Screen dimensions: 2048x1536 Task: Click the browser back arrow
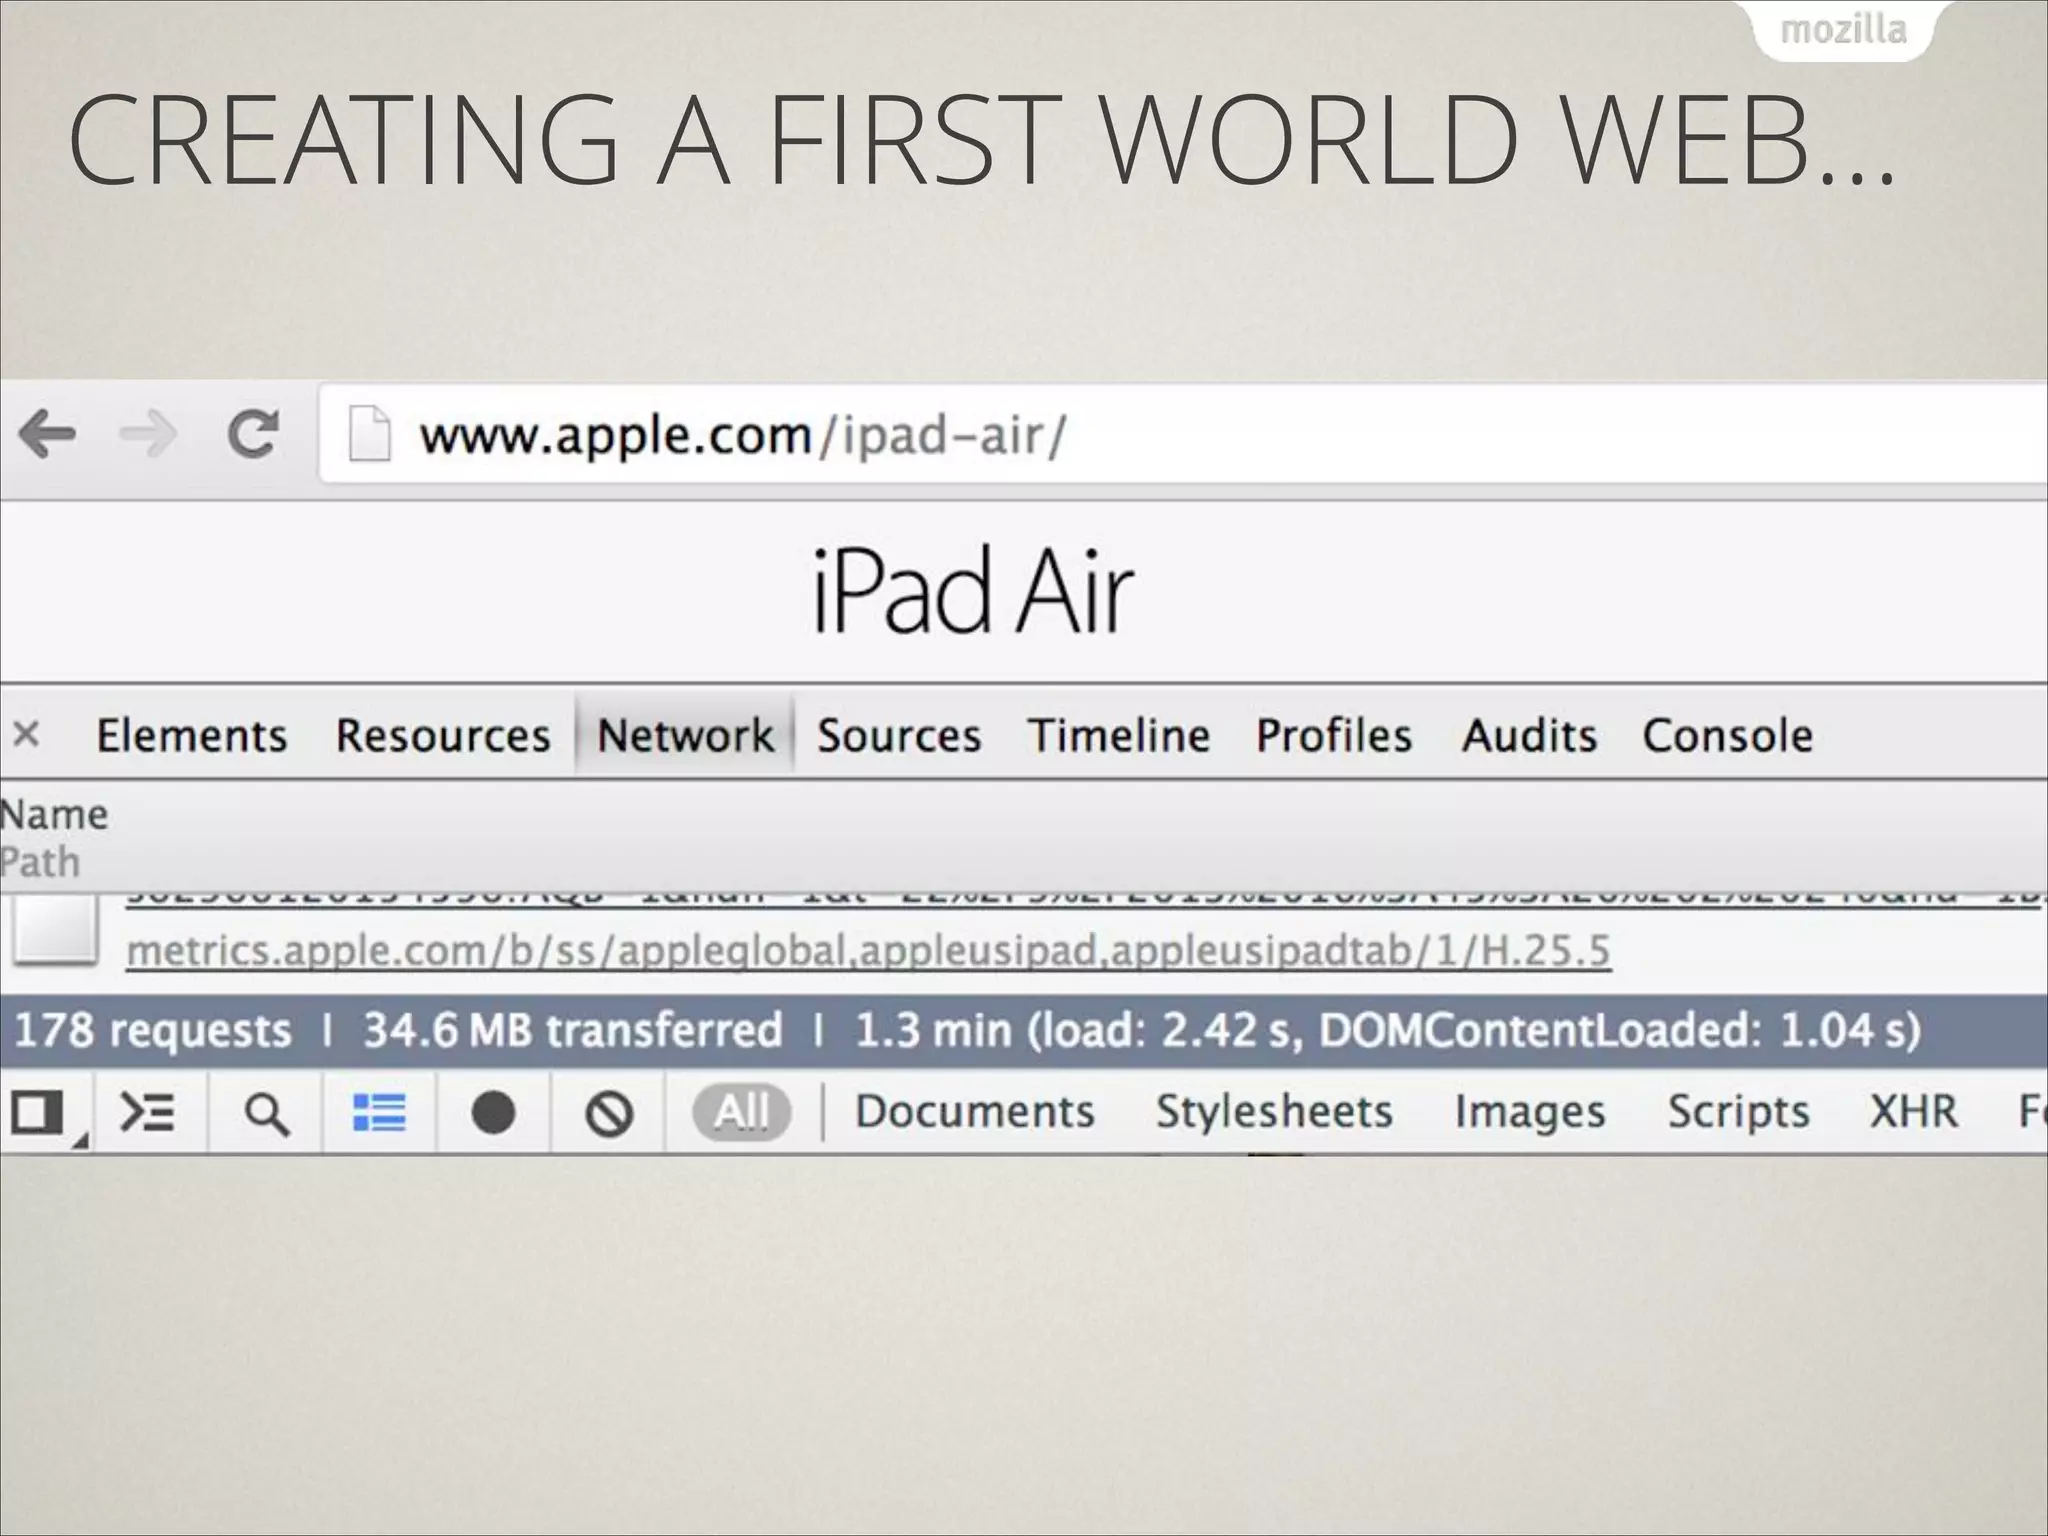pos(47,434)
